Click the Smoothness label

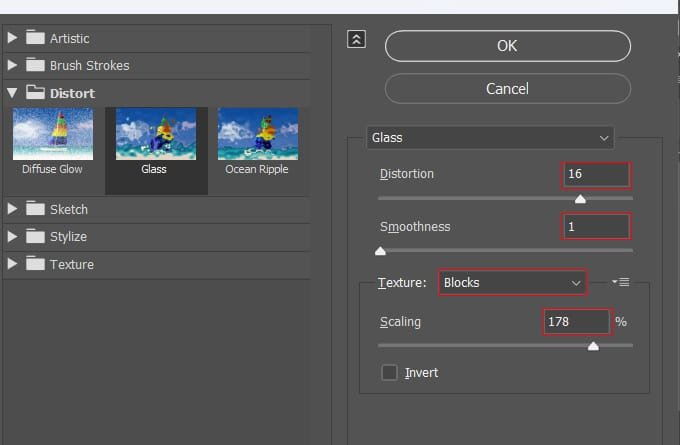pos(415,226)
